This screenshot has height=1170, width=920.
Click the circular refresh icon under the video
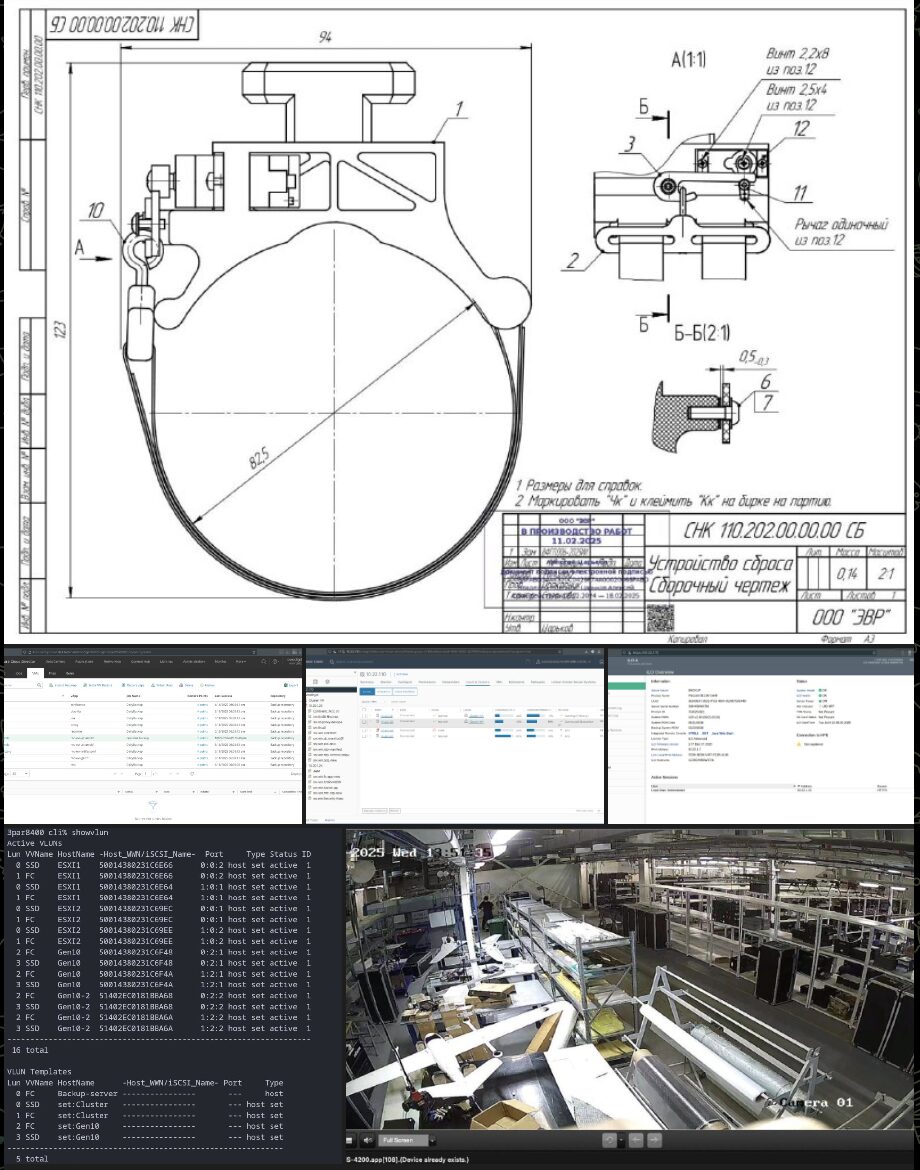click(x=610, y=1140)
